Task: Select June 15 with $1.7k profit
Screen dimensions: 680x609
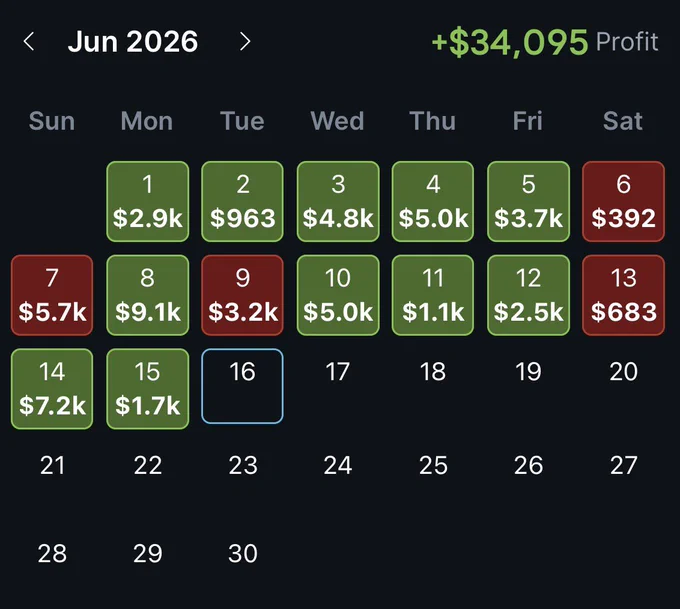Action: (x=147, y=389)
